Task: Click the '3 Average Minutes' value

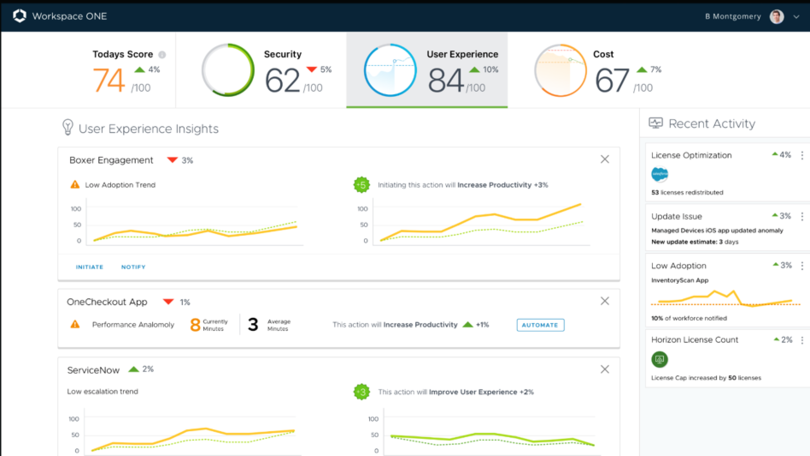Action: click(269, 325)
